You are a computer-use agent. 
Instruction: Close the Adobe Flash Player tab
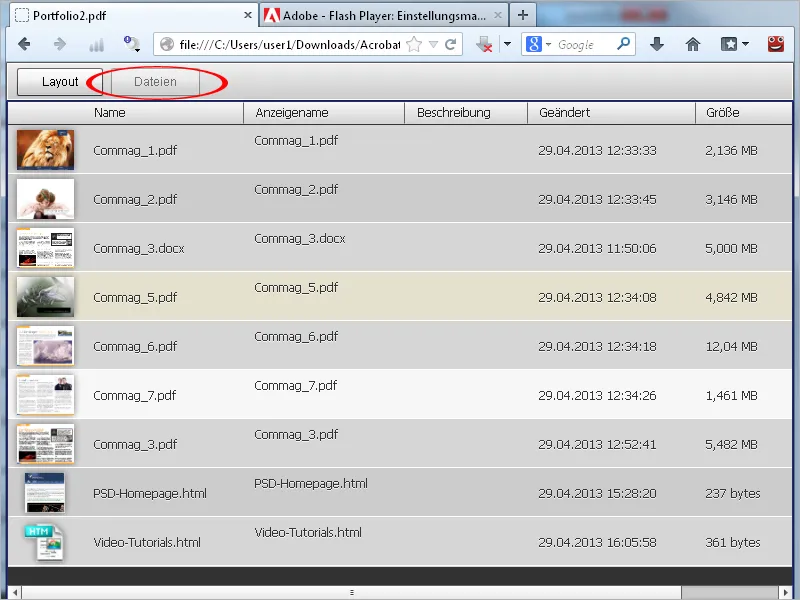(498, 15)
